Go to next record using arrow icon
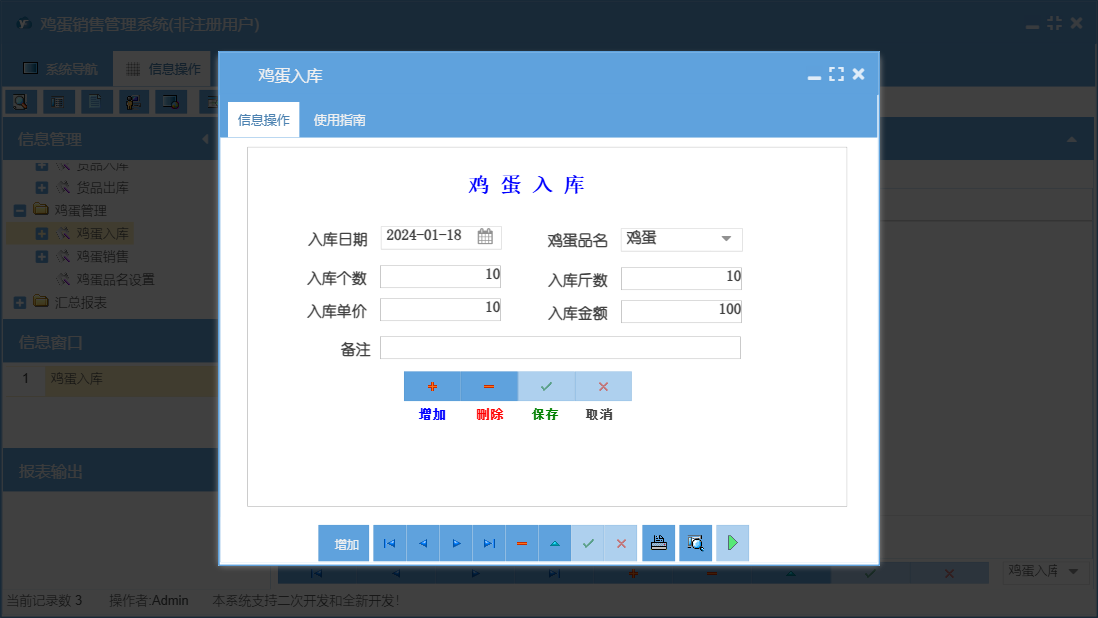 [456, 543]
